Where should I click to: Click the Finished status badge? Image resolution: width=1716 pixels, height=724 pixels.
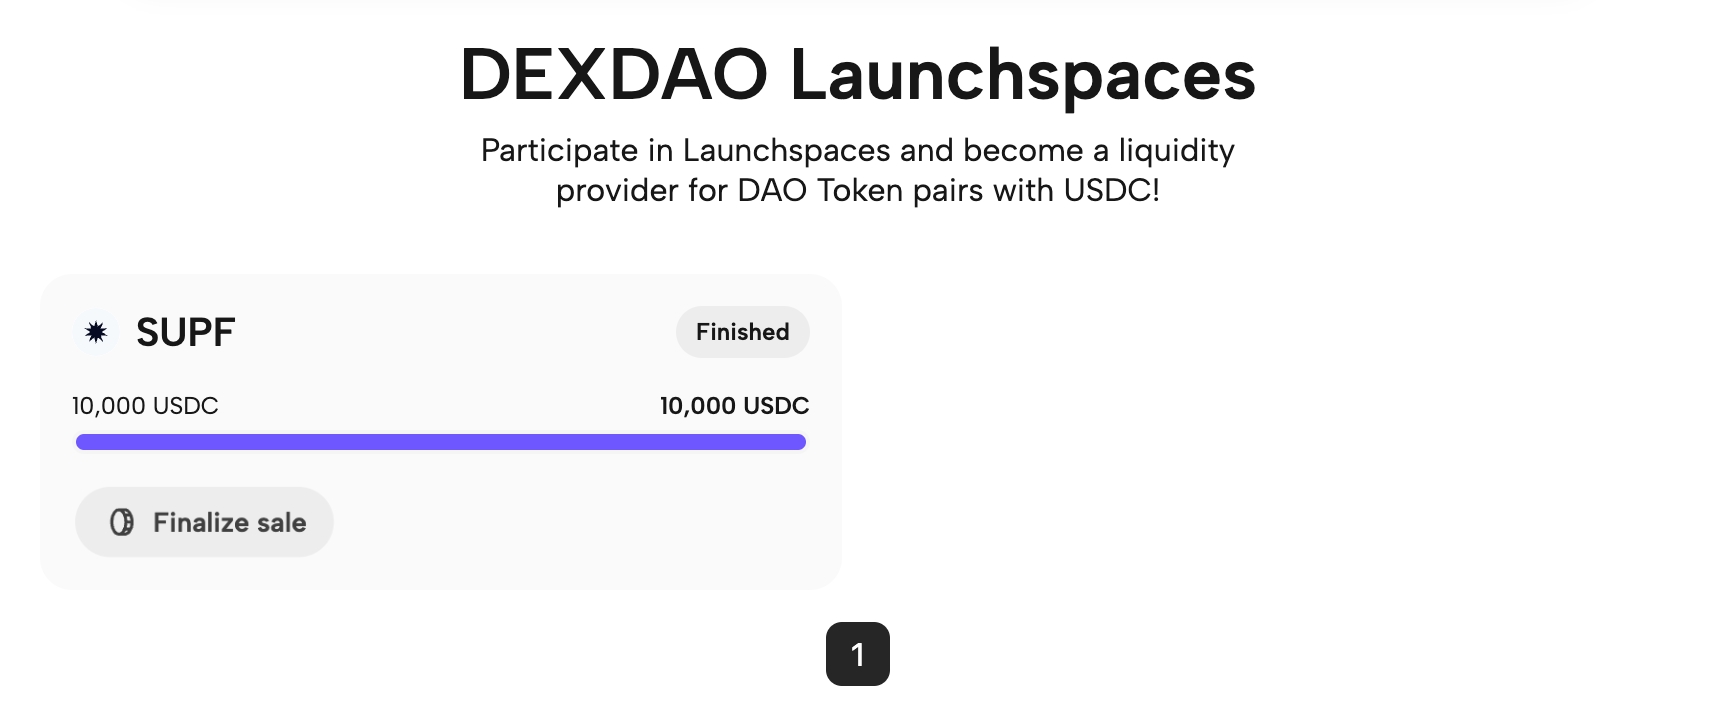point(742,332)
